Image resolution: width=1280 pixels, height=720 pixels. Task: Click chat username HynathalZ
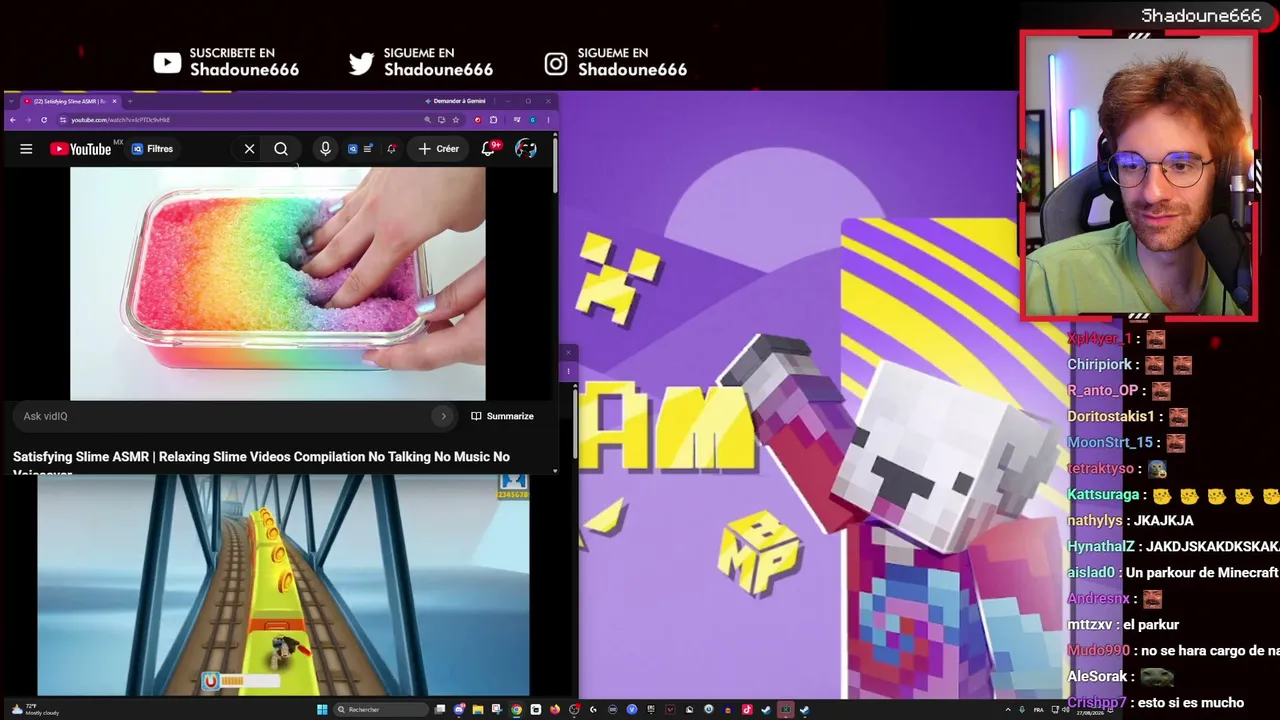[x=1101, y=547]
